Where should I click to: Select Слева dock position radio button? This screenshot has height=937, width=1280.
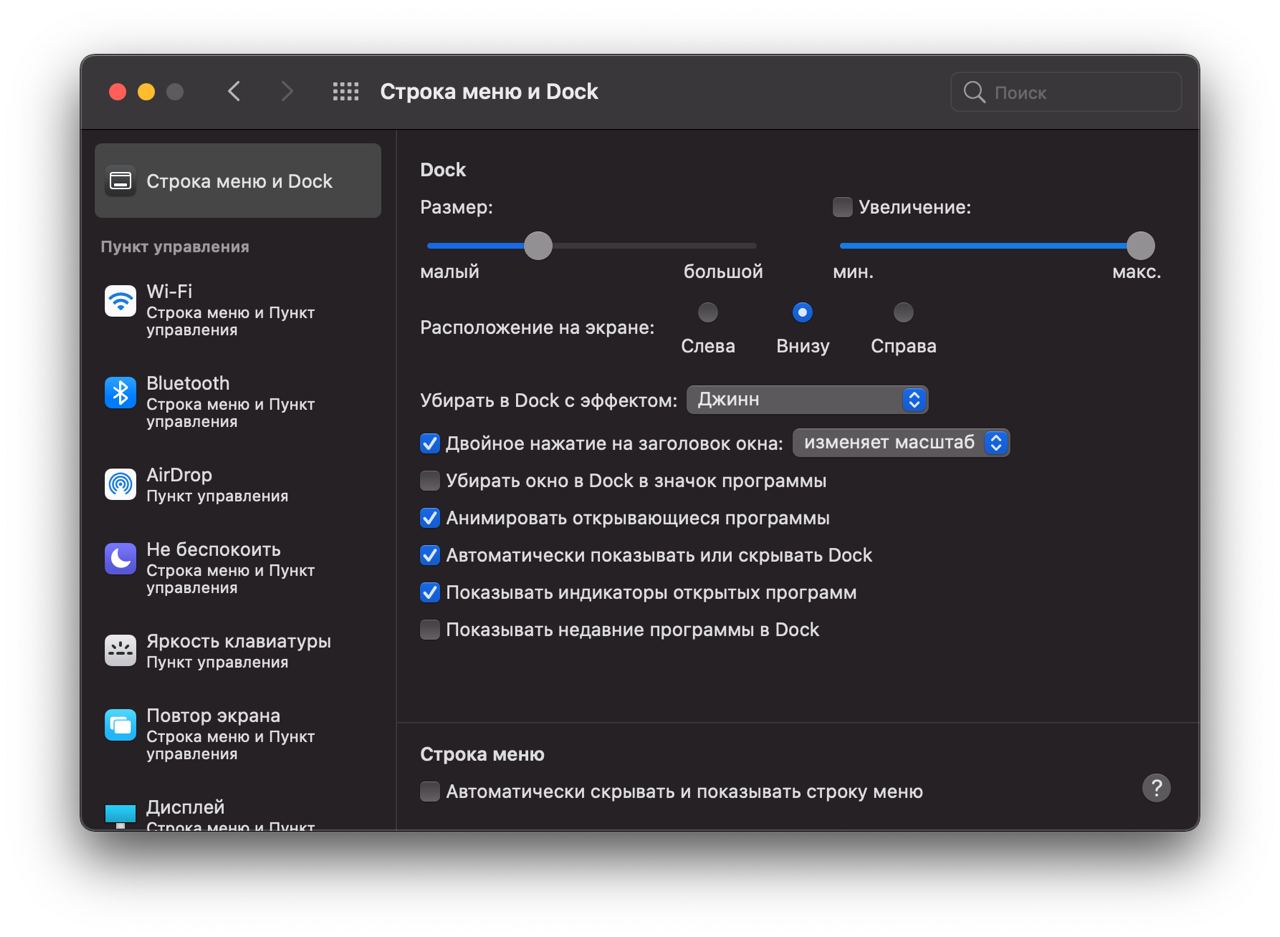point(708,312)
